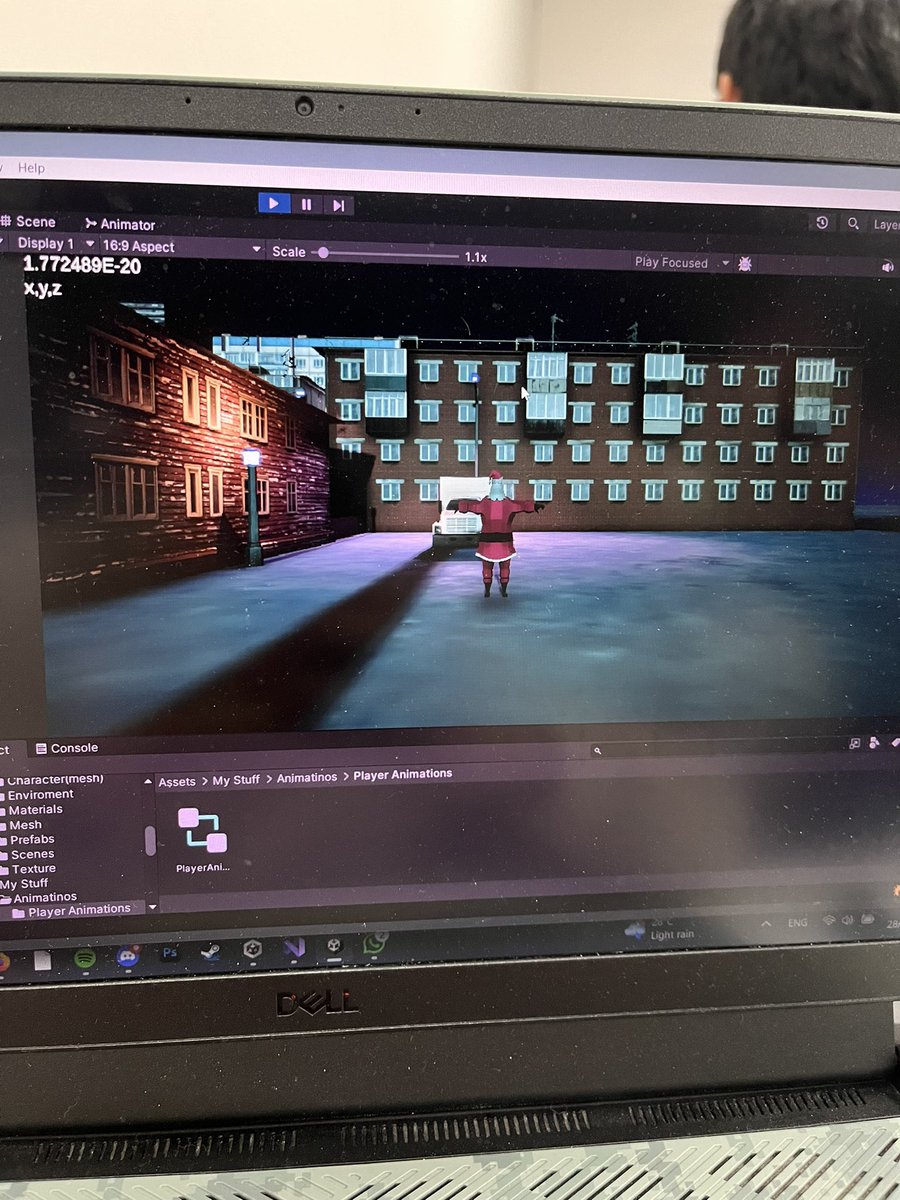Open the Console tab
This screenshot has height=1200, width=900.
pos(66,748)
